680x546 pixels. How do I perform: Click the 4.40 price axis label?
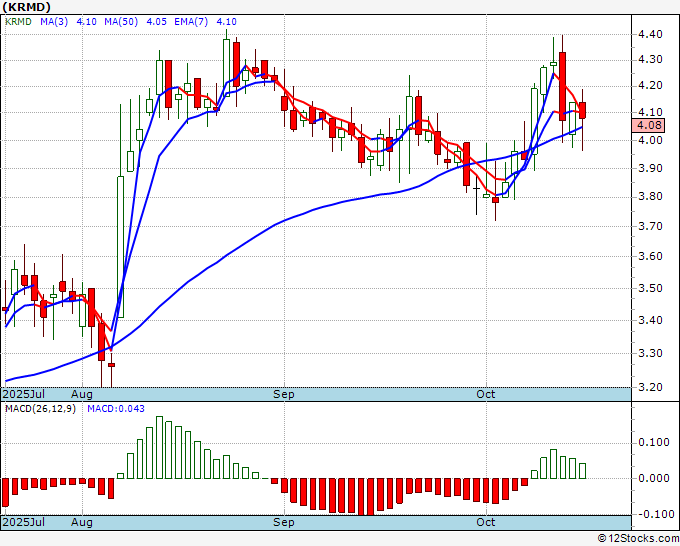(x=650, y=34)
